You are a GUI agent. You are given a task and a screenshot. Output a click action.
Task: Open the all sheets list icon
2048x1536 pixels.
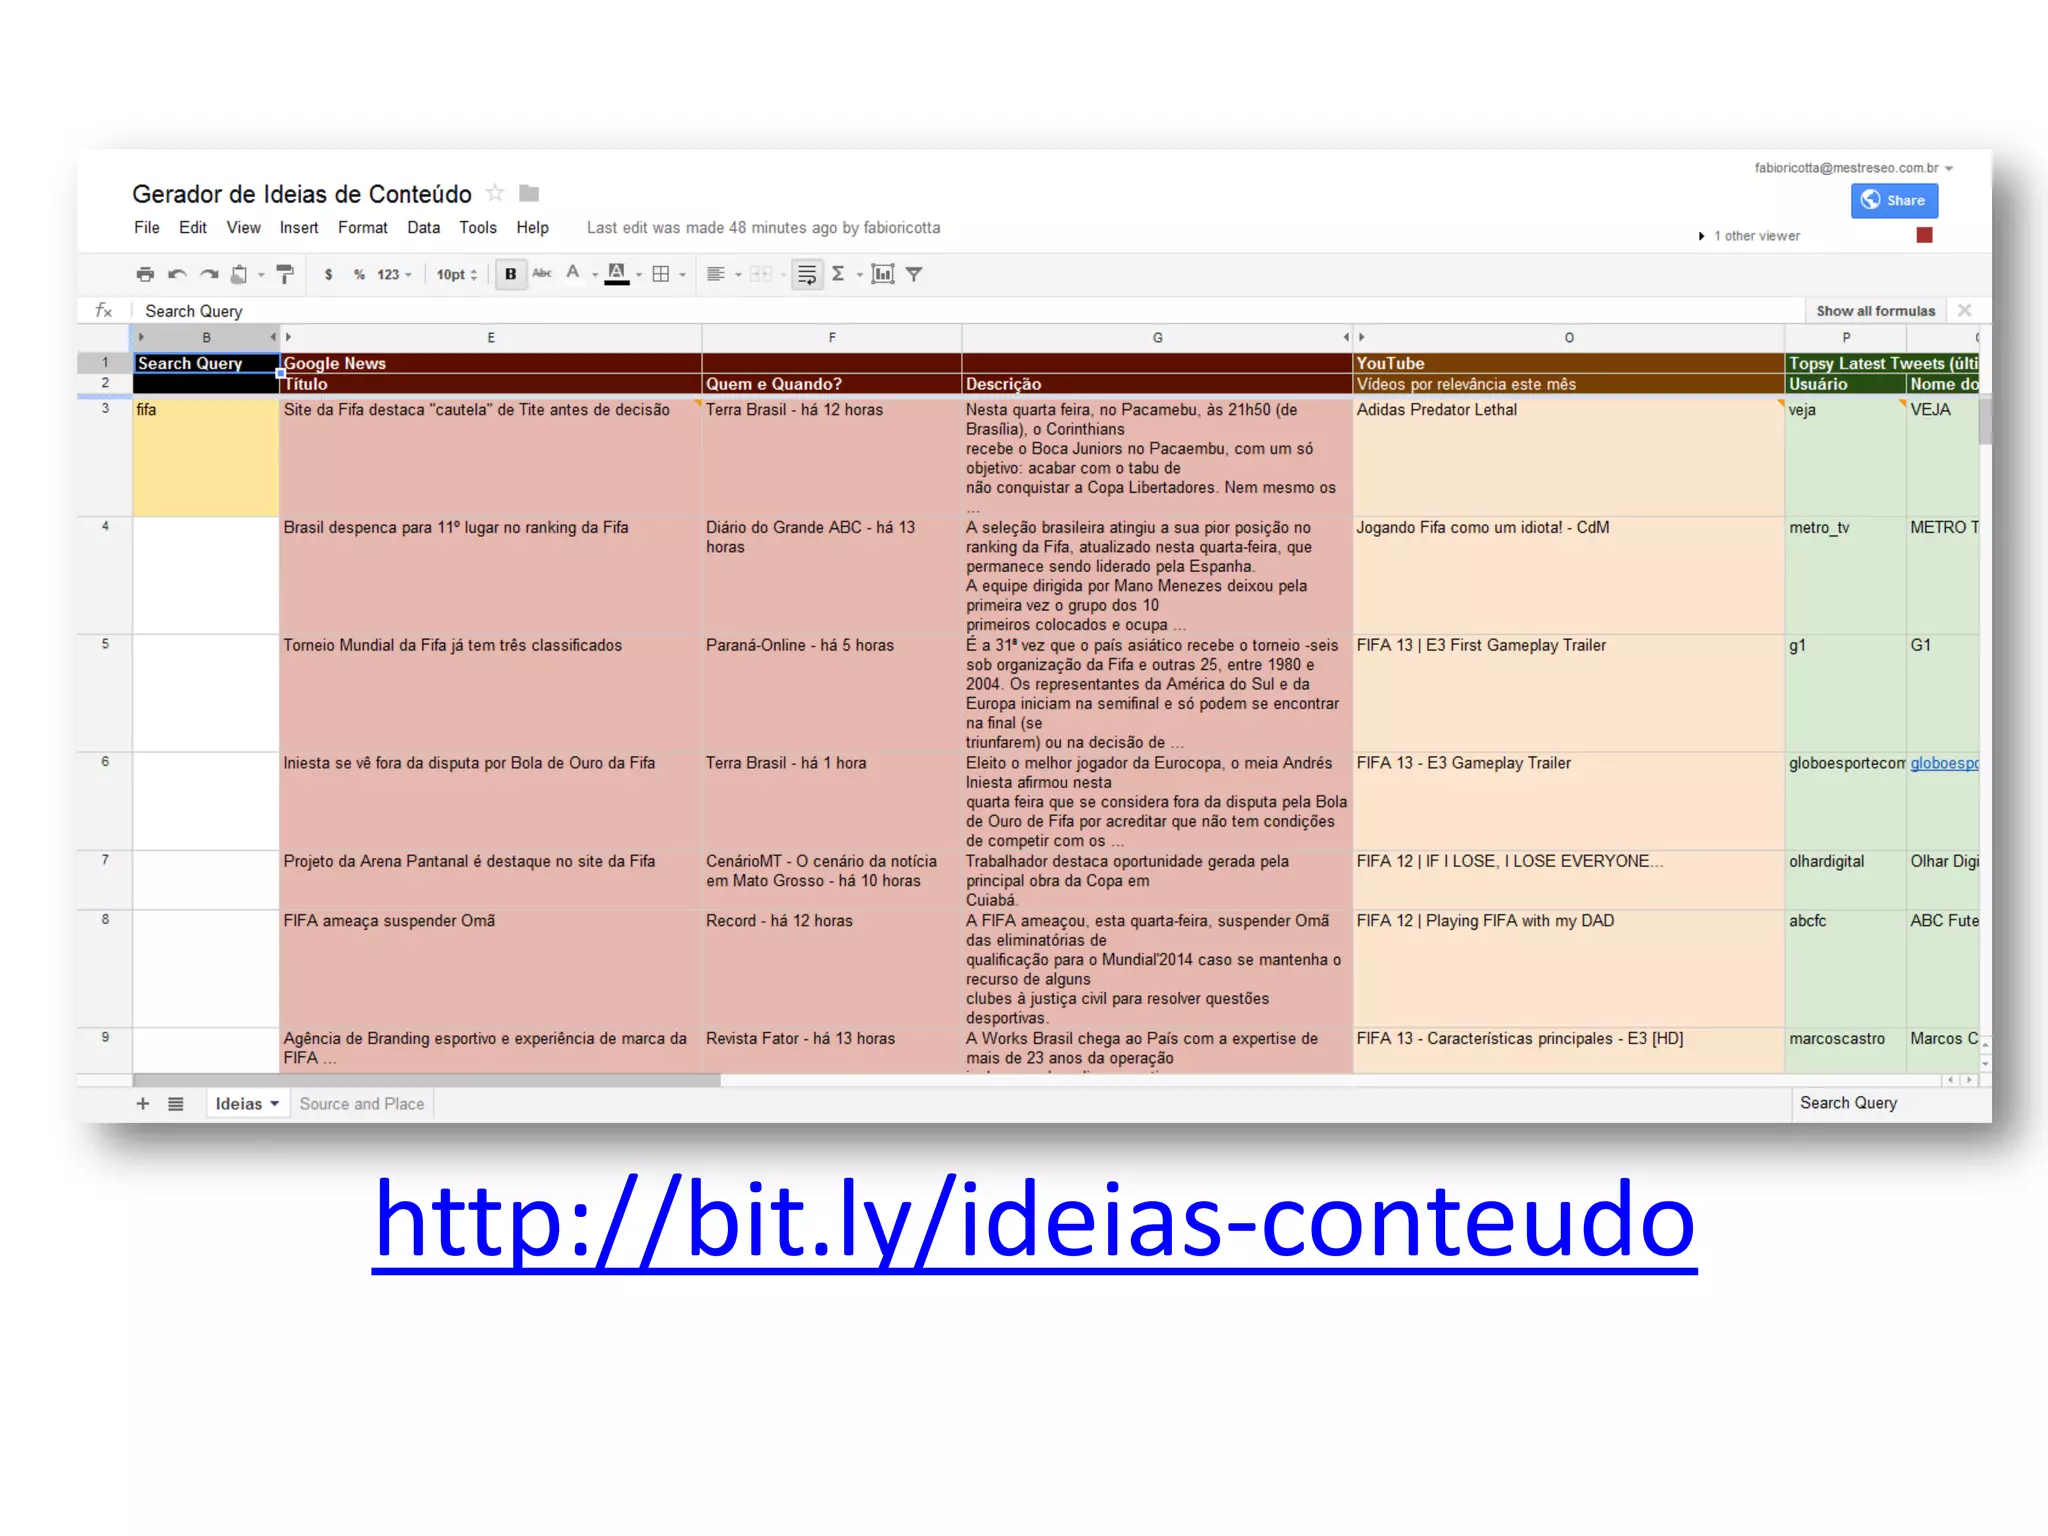tap(176, 1104)
